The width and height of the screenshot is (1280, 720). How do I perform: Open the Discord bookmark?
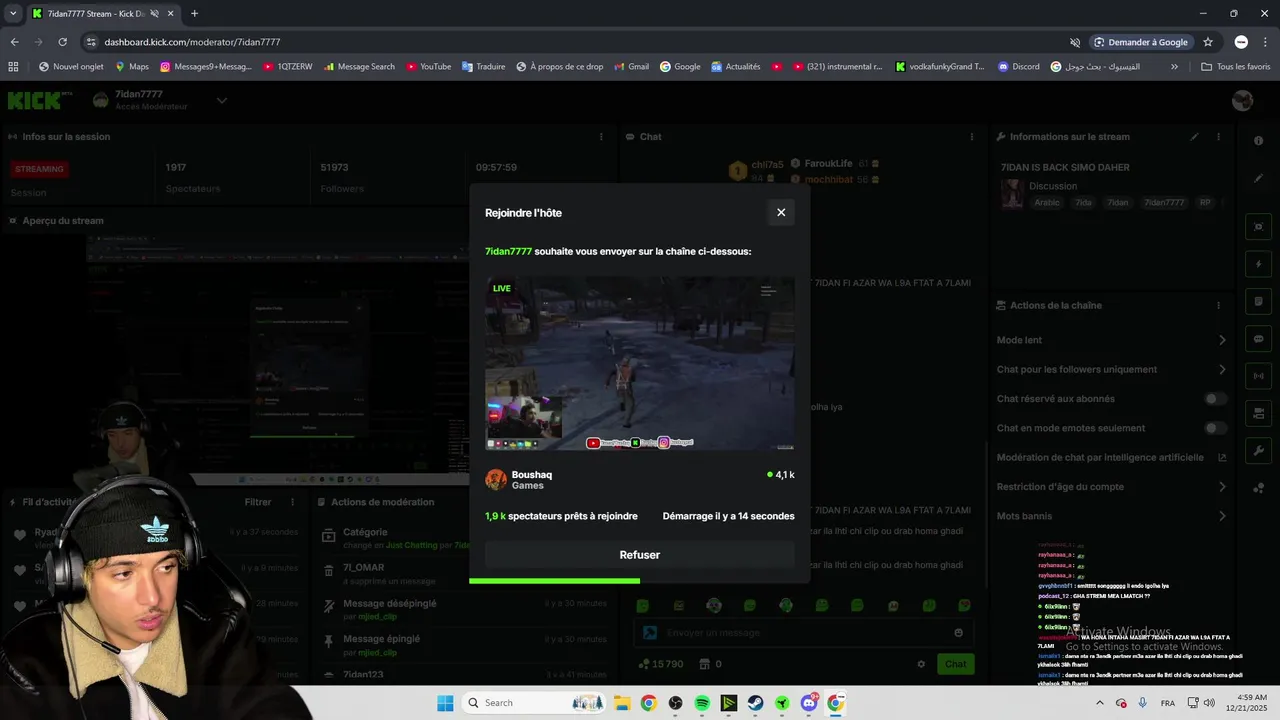point(1019,67)
